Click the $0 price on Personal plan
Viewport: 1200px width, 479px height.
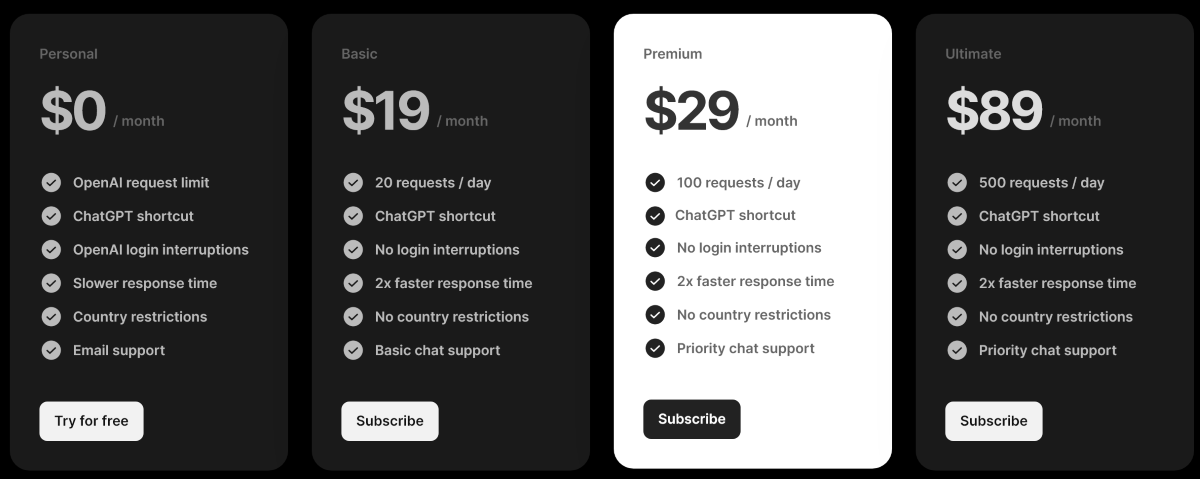pos(72,112)
